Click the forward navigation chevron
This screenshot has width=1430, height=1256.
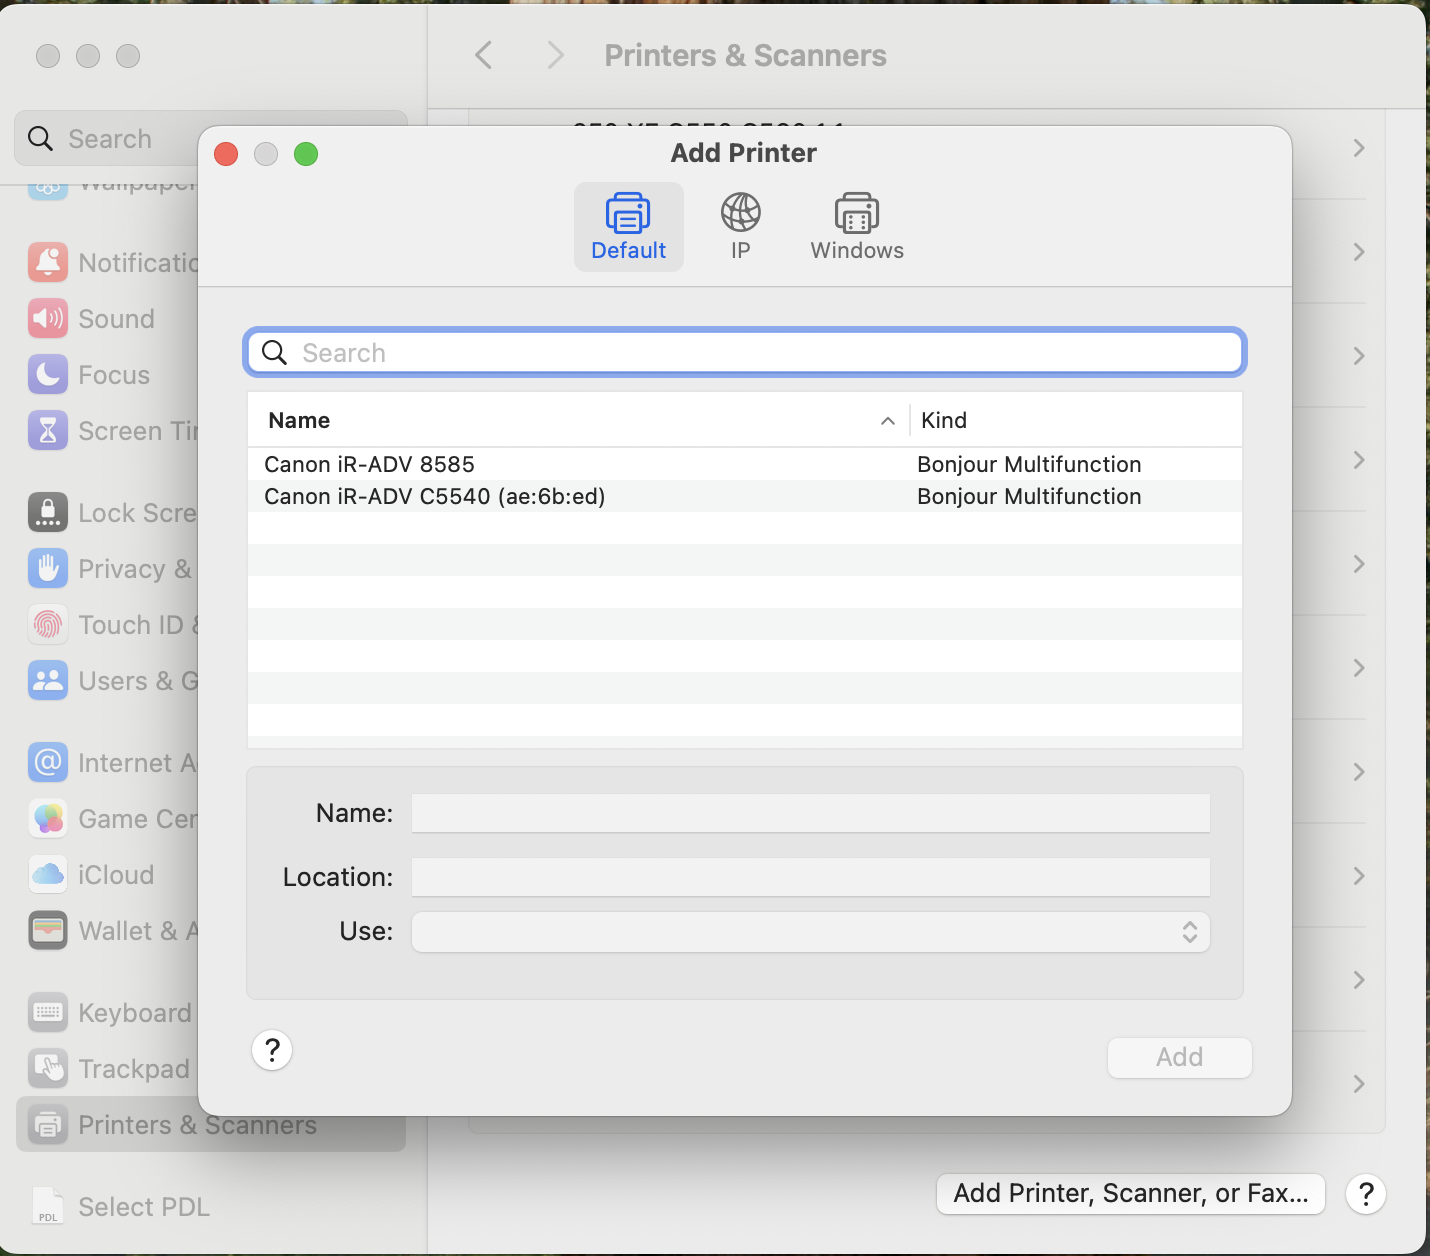coord(555,55)
